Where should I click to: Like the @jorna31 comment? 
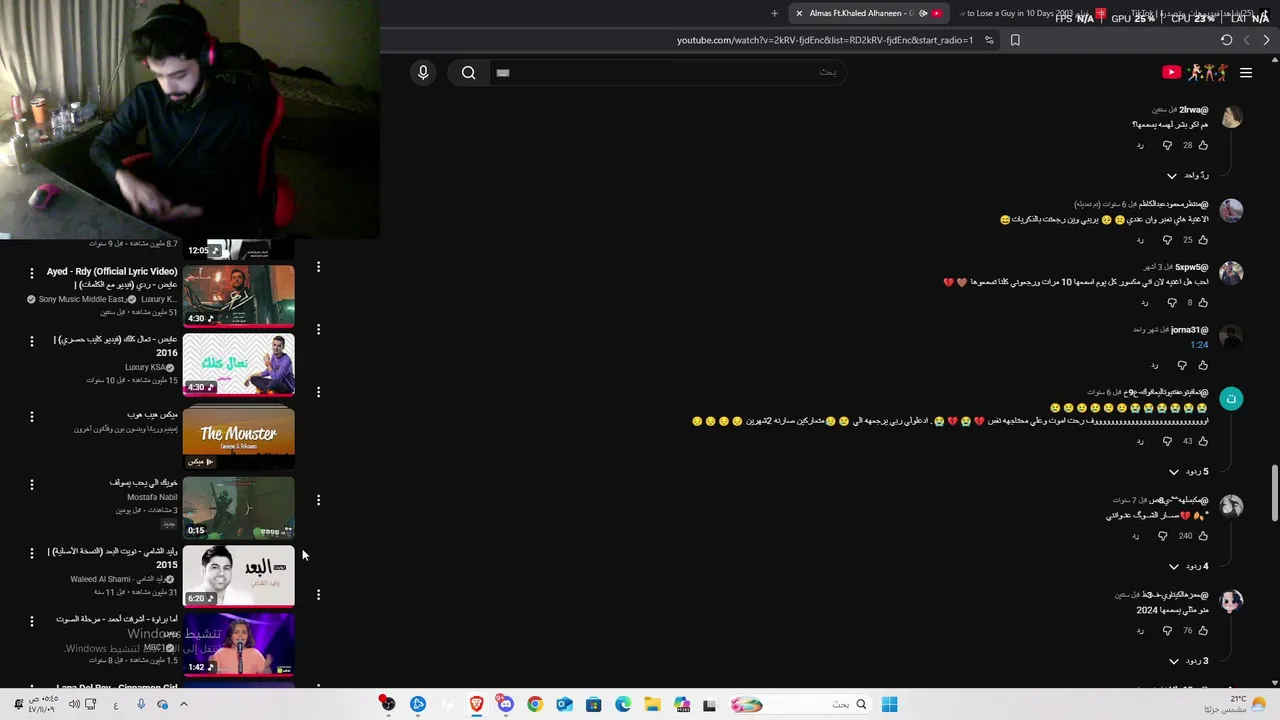(x=1203, y=365)
